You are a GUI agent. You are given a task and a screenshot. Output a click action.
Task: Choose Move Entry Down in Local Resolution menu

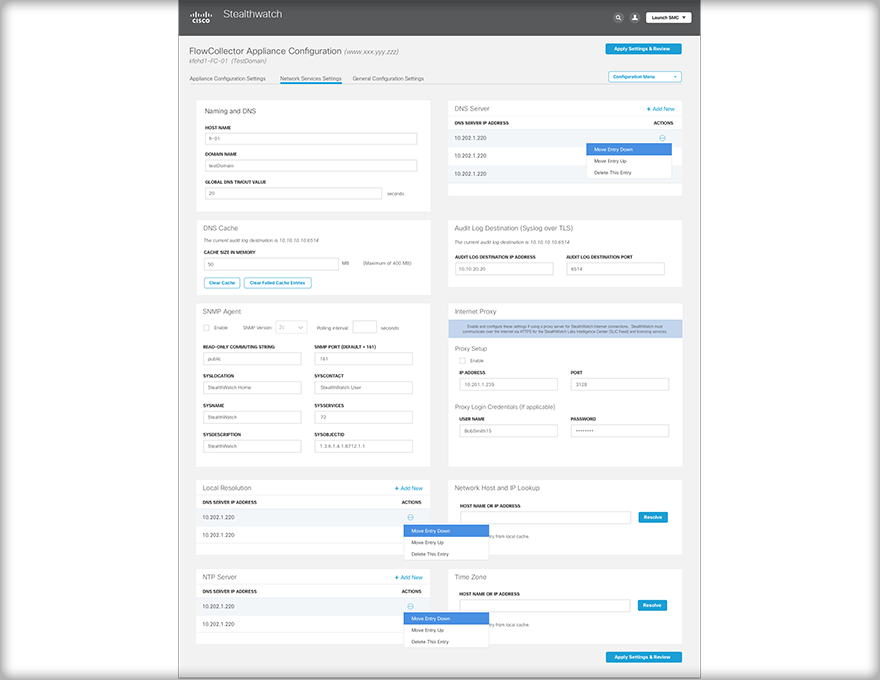[x=446, y=531]
